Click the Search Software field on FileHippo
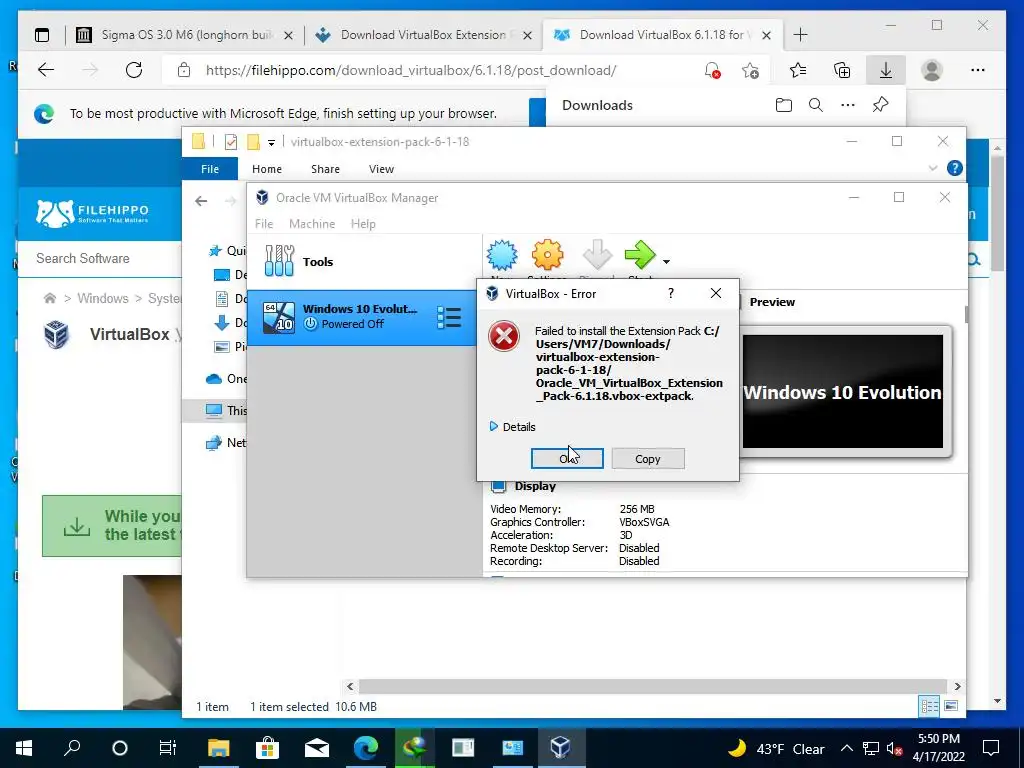The width and height of the screenshot is (1024, 768). 98,259
